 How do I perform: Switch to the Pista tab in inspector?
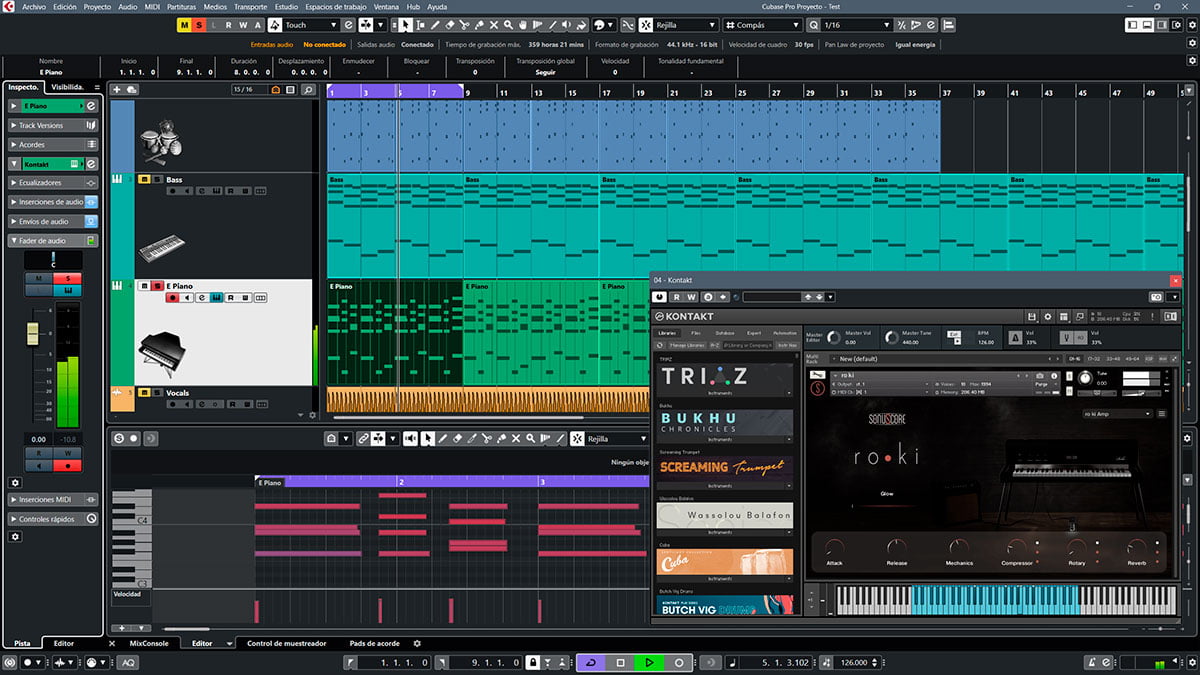tap(22, 643)
